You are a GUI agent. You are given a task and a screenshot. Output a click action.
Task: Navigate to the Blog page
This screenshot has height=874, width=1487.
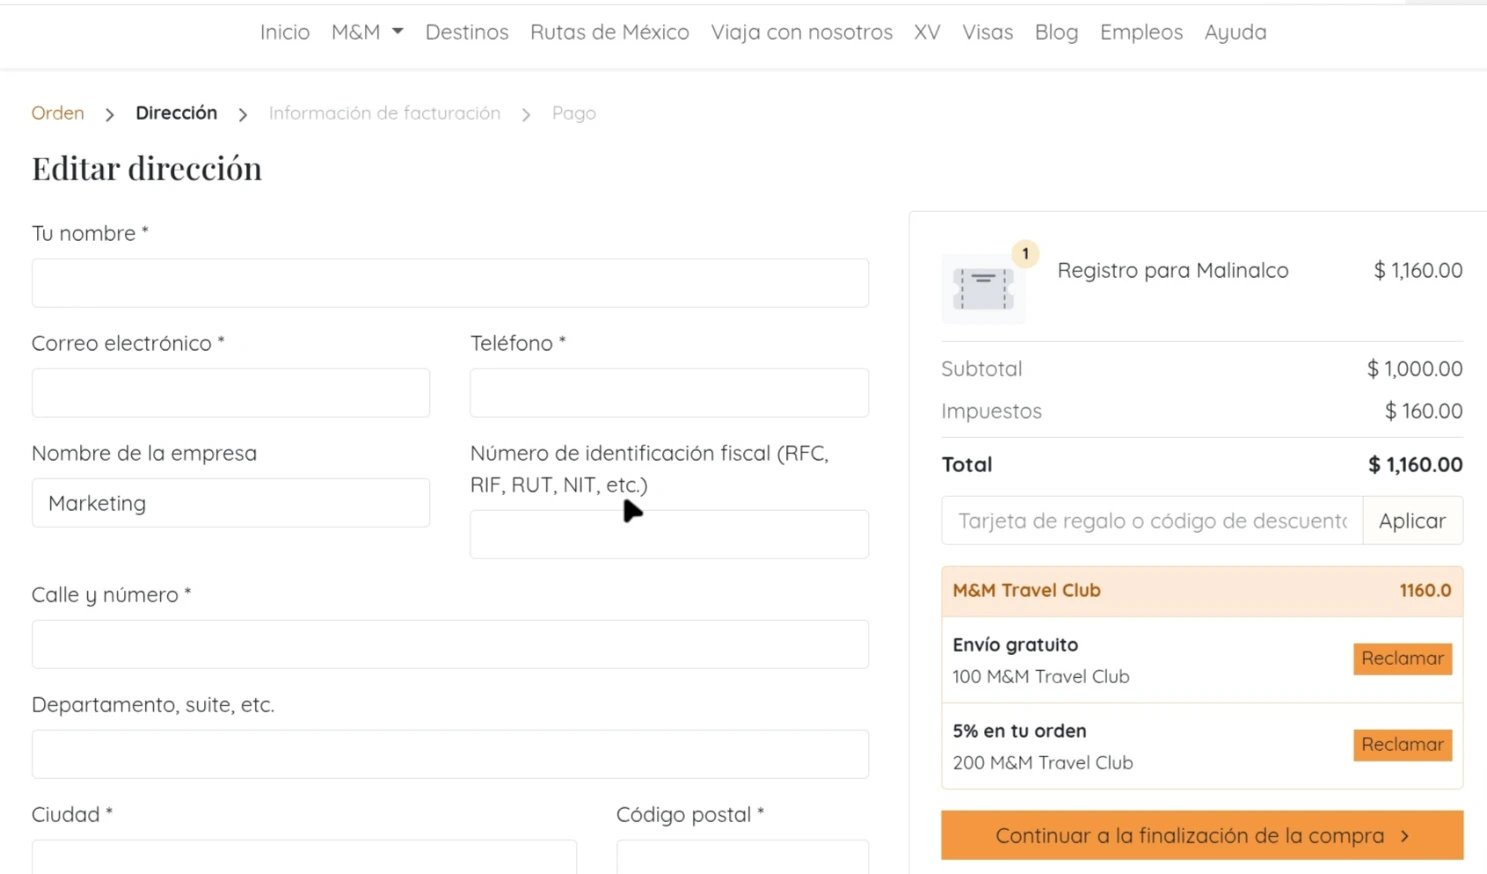(x=1056, y=32)
